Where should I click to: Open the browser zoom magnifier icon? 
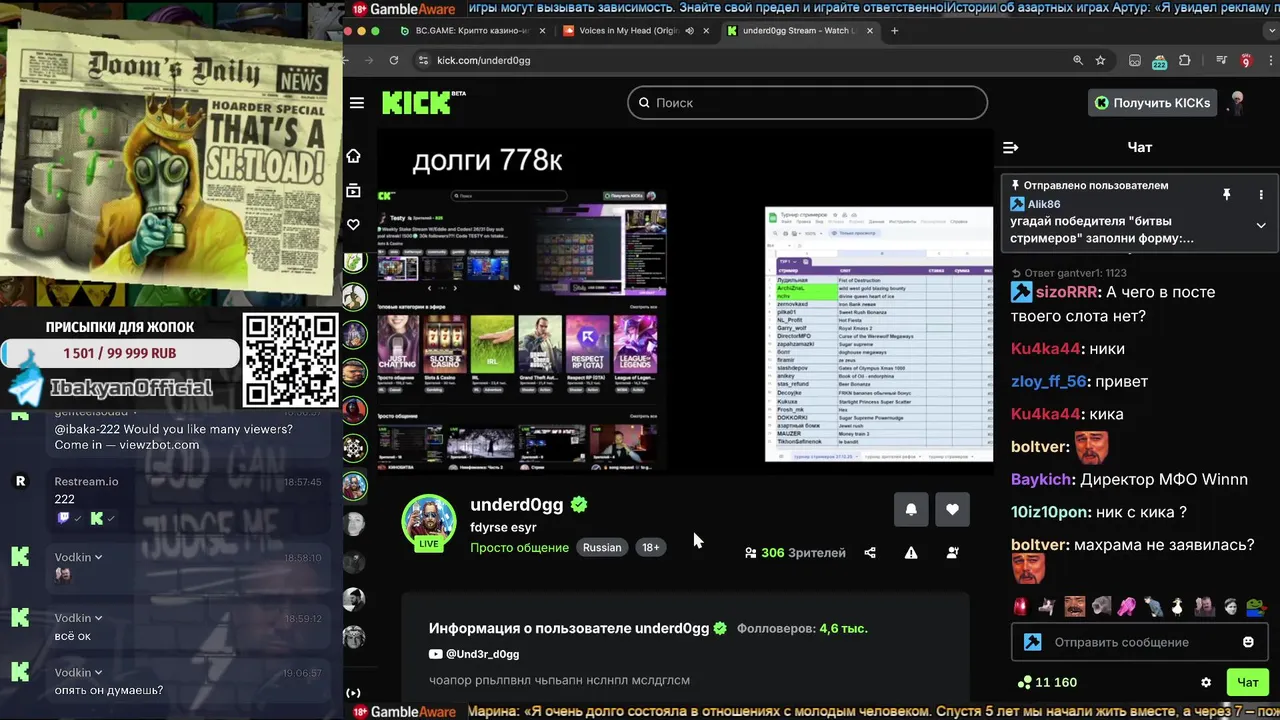coord(1078,60)
